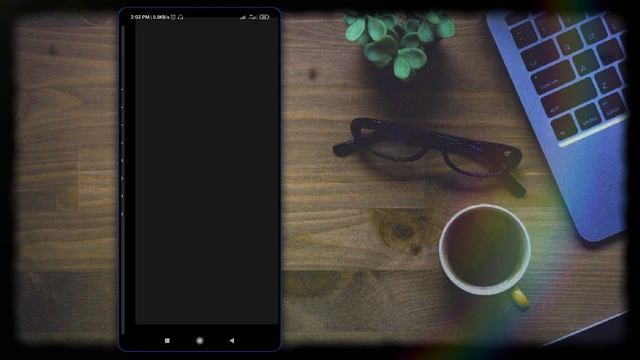This screenshot has height=360, width=640.
Task: Tap the 2:02 PM clock text
Action: click(140, 17)
